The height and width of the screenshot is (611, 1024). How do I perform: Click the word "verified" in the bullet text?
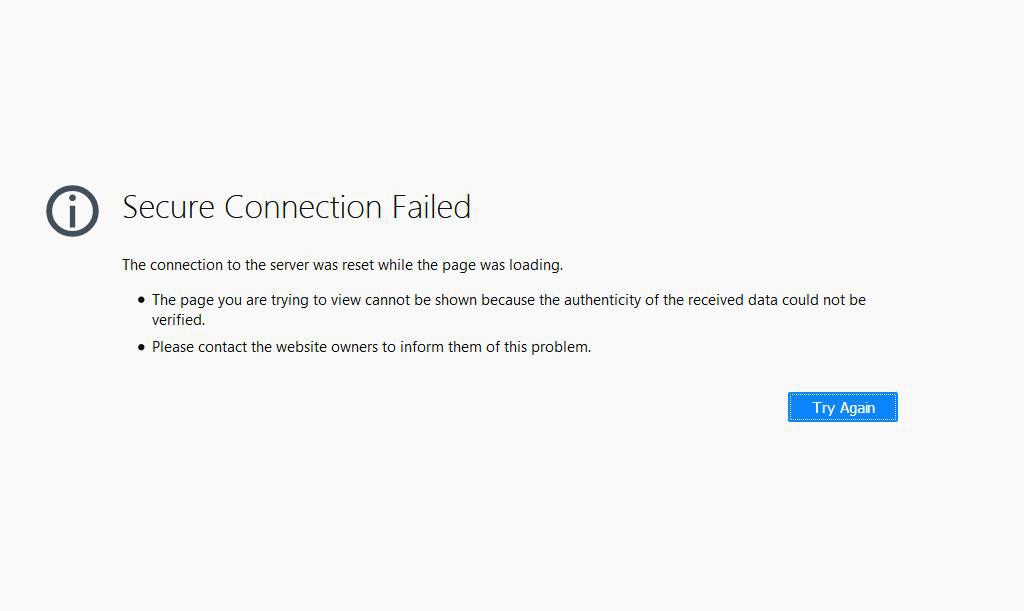point(178,320)
